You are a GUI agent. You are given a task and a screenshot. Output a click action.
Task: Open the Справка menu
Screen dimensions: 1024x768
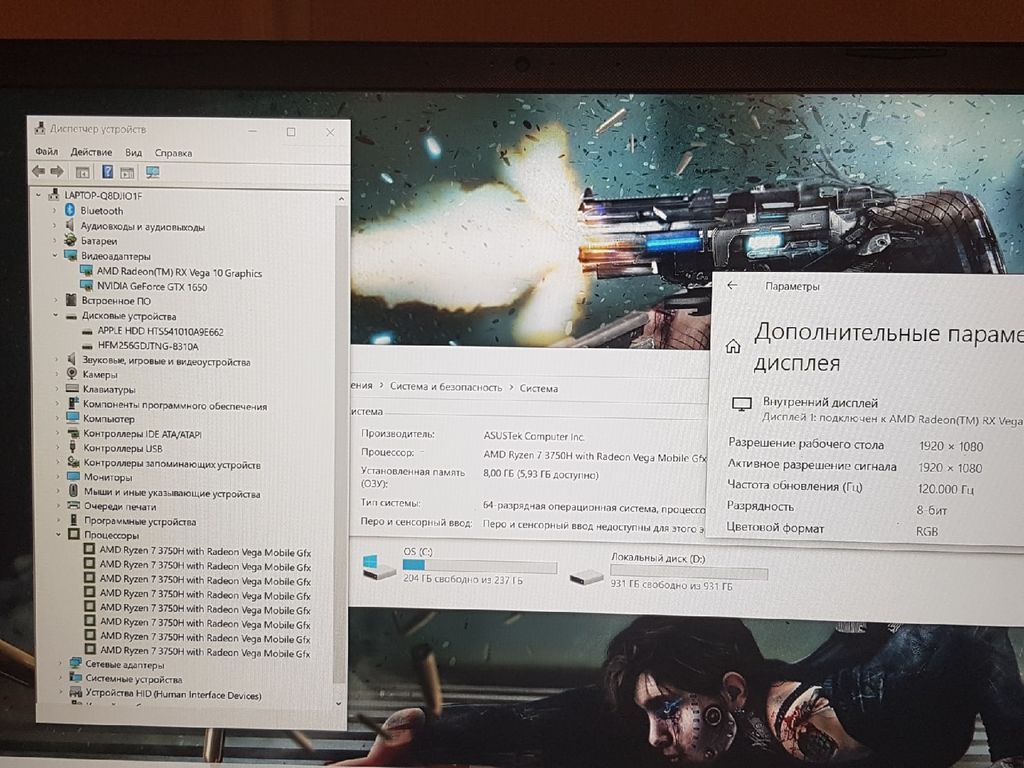[173, 153]
